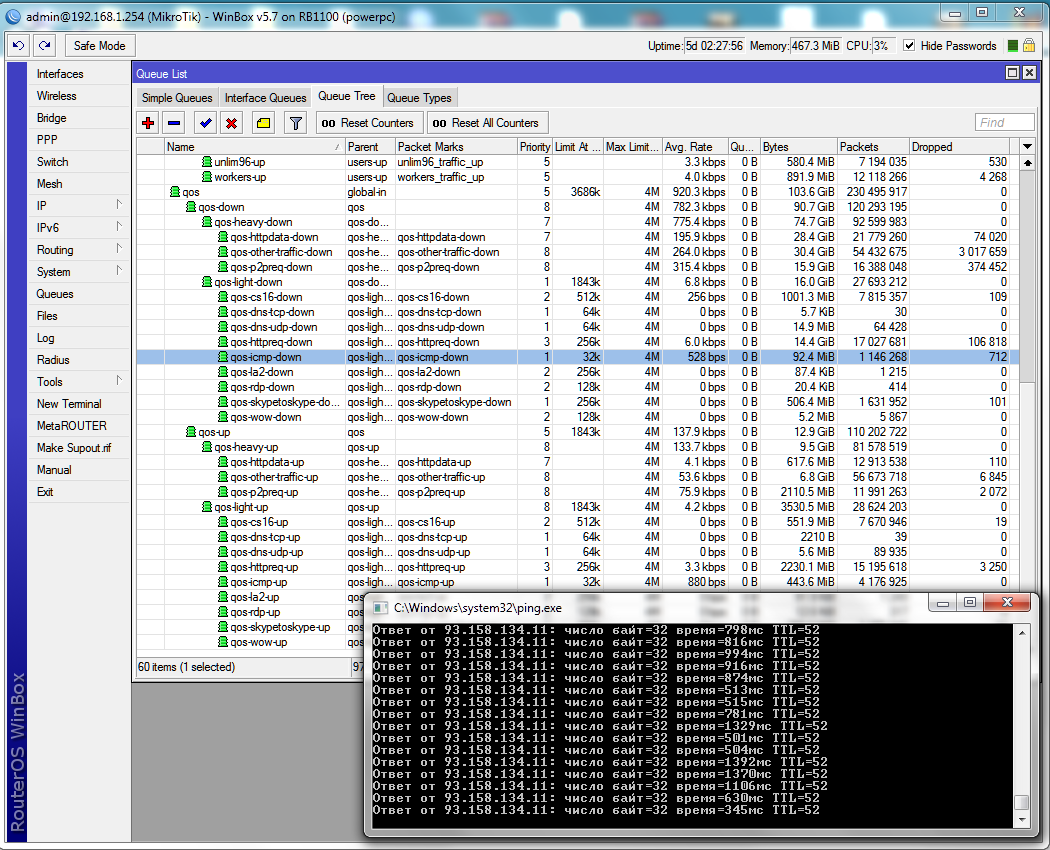Collapse the qos-down tree branch
The width and height of the screenshot is (1050, 850).
point(190,207)
